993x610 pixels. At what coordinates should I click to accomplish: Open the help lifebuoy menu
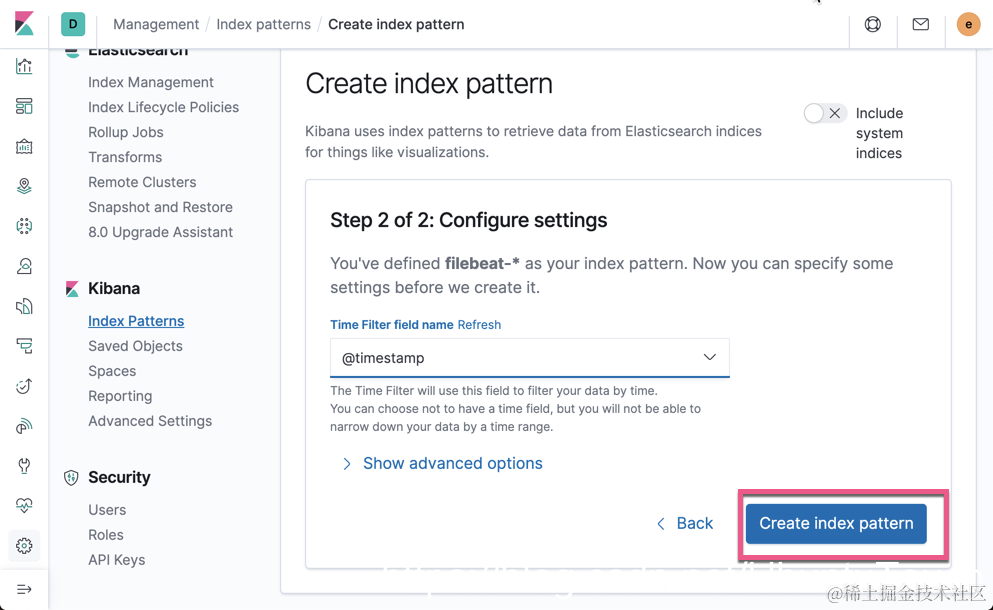(873, 24)
